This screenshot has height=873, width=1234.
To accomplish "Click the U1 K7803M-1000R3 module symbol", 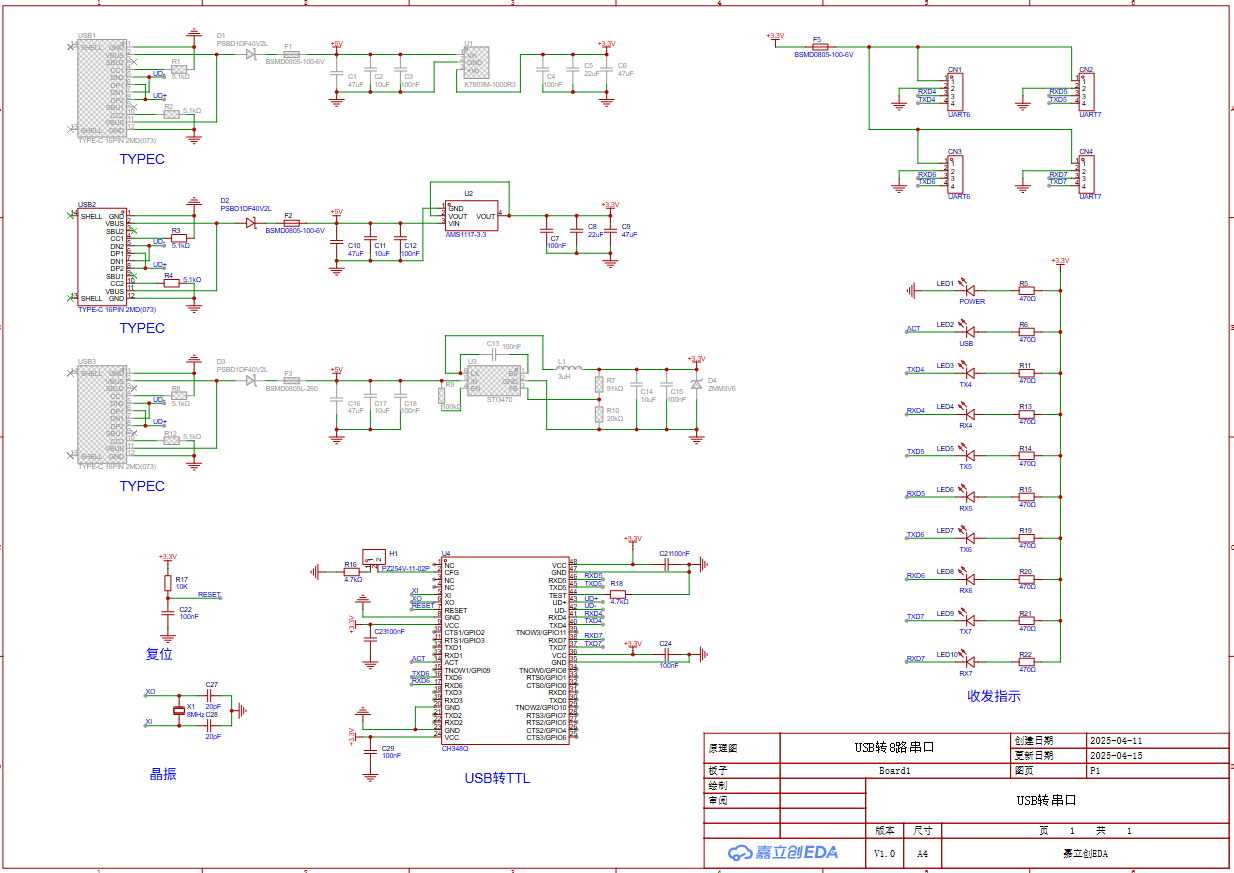I will [477, 63].
